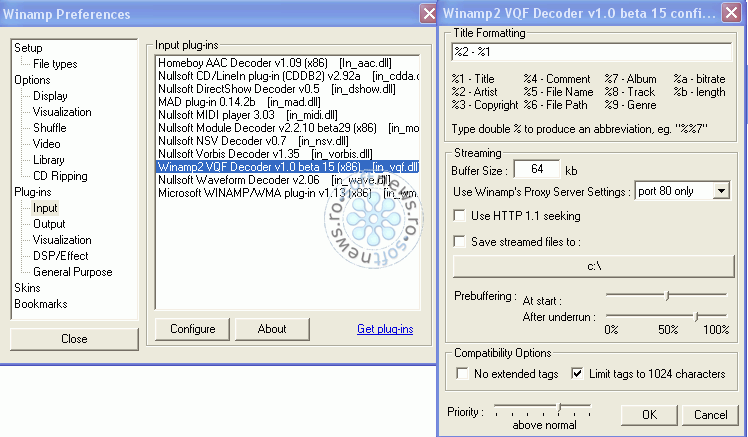
Task: Tick the Save streamed files to checkbox
Action: [459, 241]
